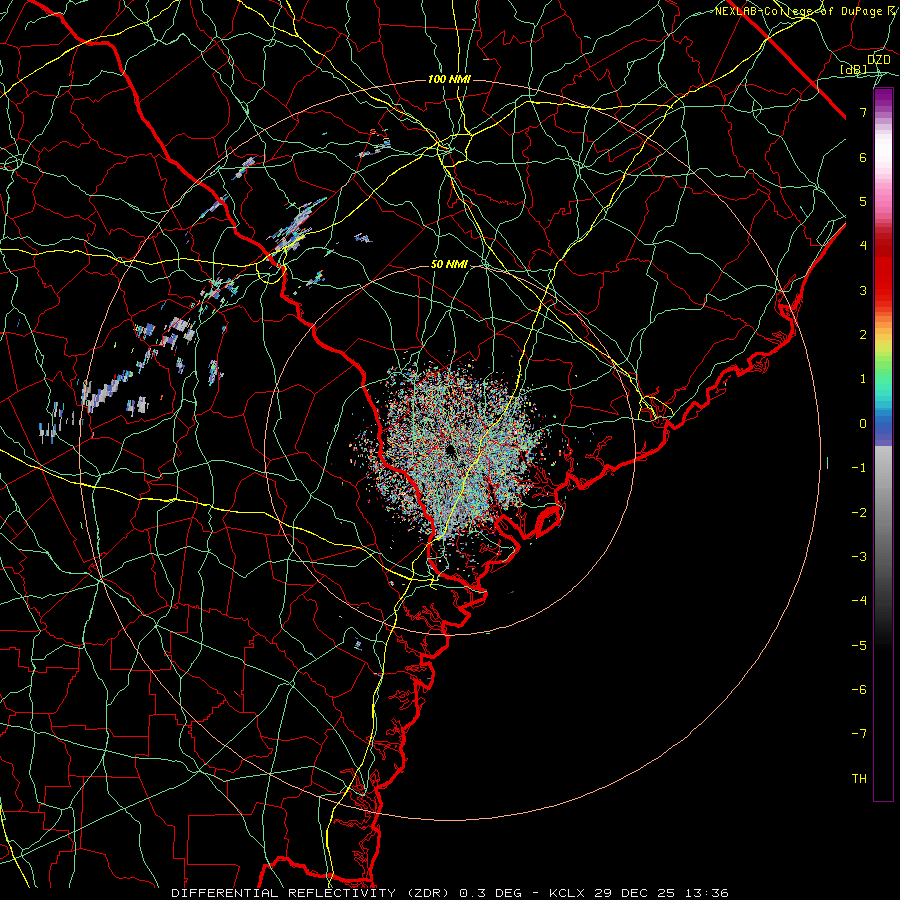Image resolution: width=900 pixels, height=900 pixels.
Task: Click the "[dB]" units label
Action: pos(854,69)
